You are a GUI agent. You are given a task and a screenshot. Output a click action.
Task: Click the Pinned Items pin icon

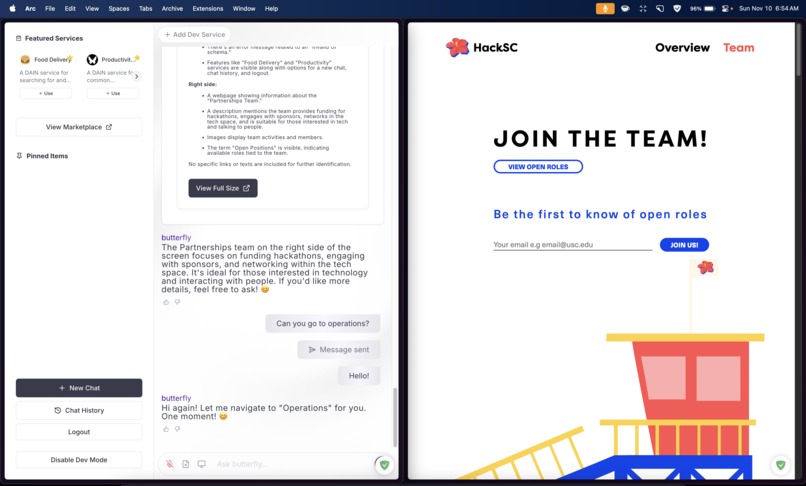[x=19, y=156]
